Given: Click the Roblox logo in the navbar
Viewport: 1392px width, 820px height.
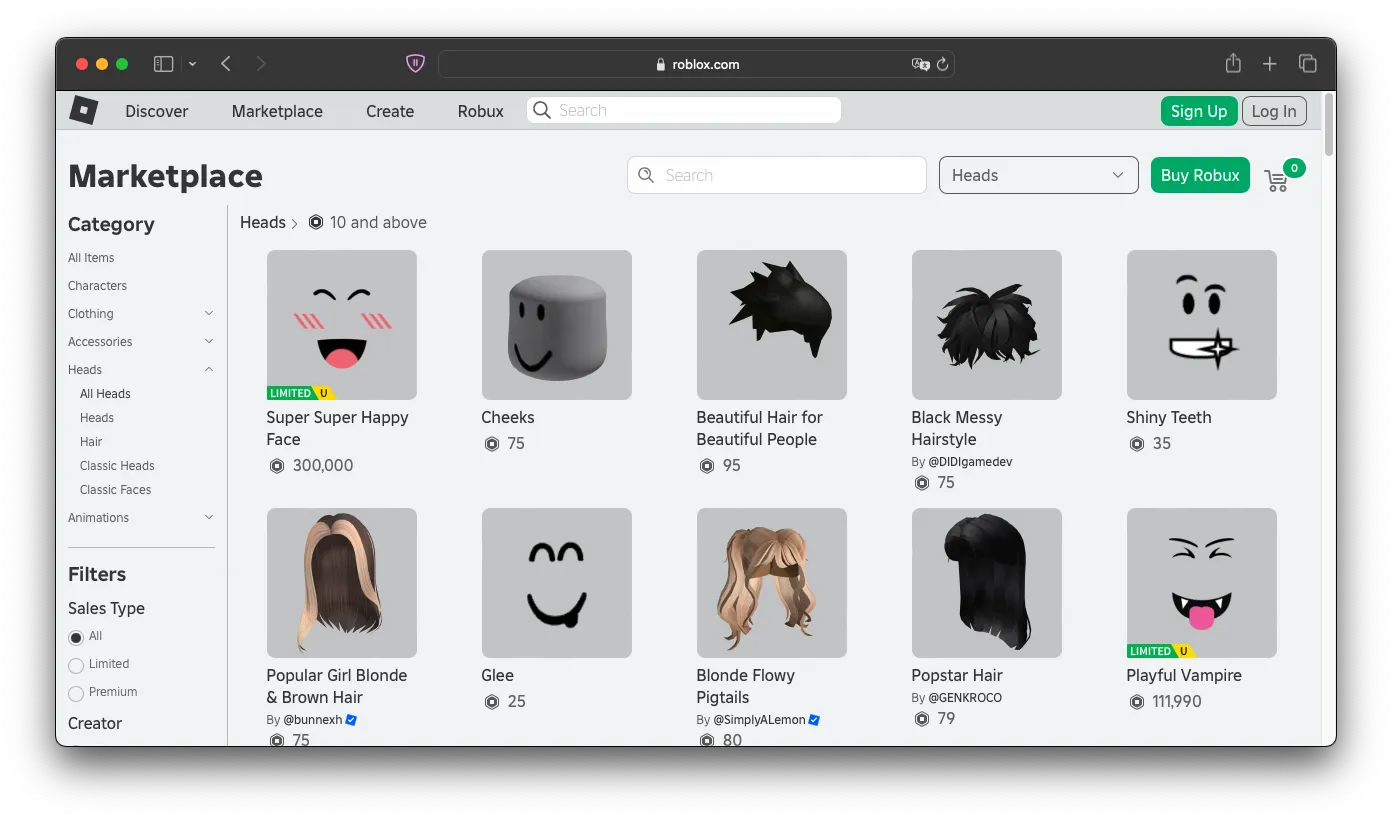Looking at the screenshot, I should tap(83, 110).
